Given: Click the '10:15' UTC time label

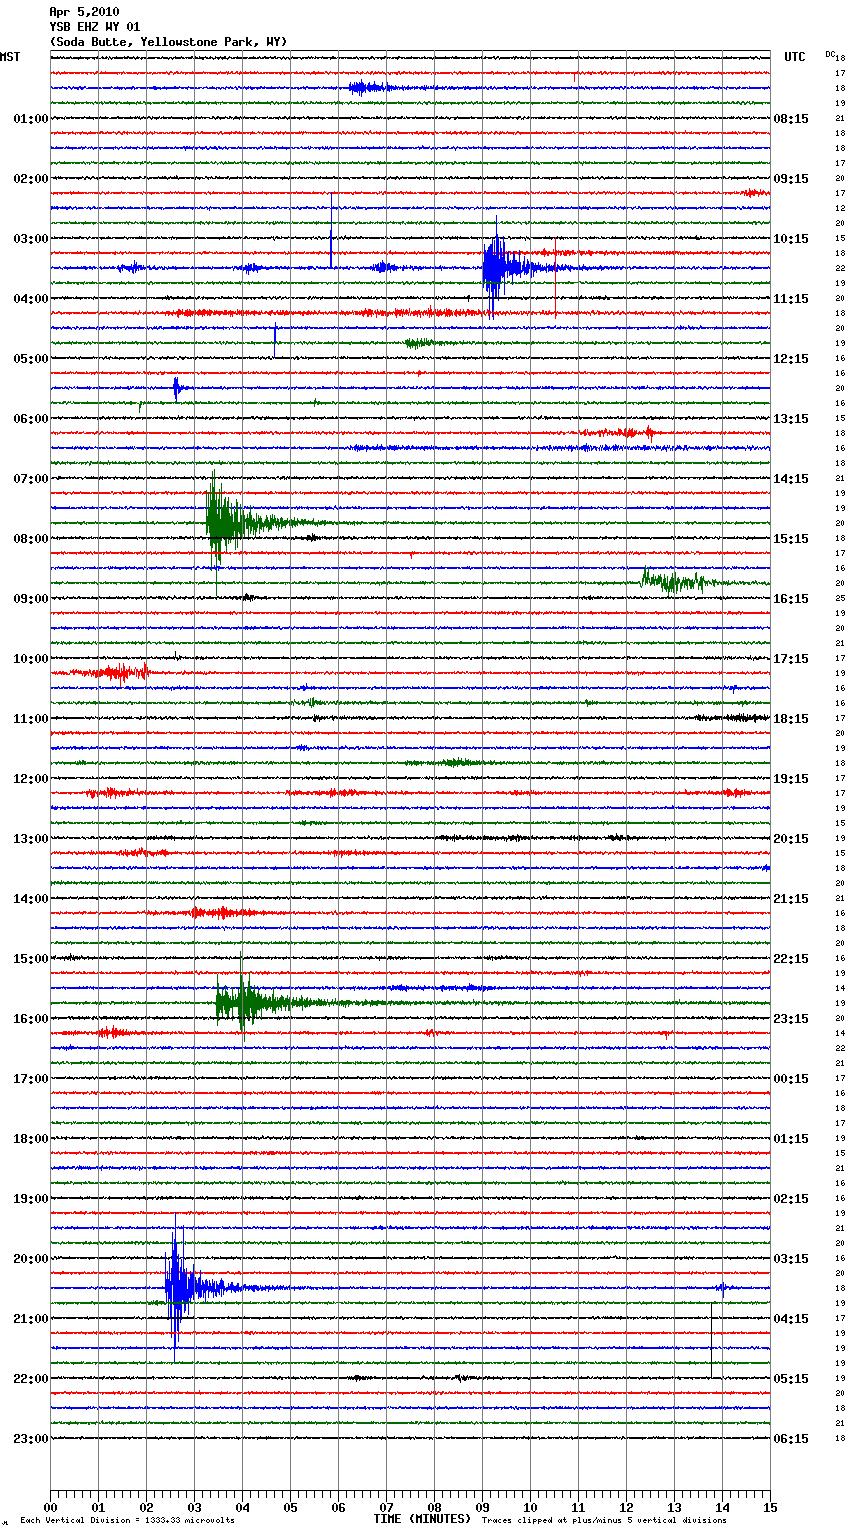Looking at the screenshot, I should tap(791, 239).
